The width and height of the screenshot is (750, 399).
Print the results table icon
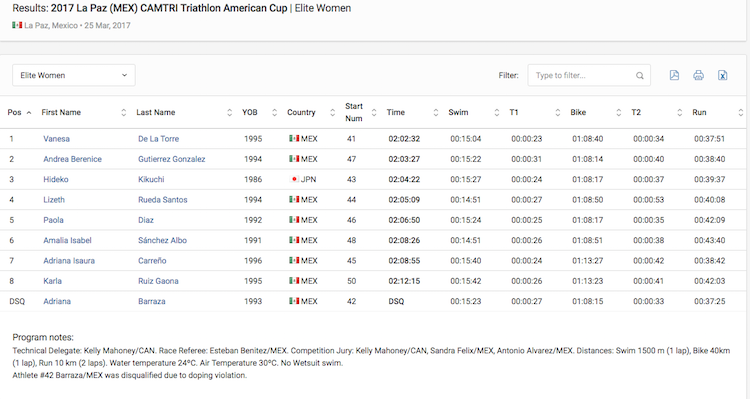[x=698, y=75]
